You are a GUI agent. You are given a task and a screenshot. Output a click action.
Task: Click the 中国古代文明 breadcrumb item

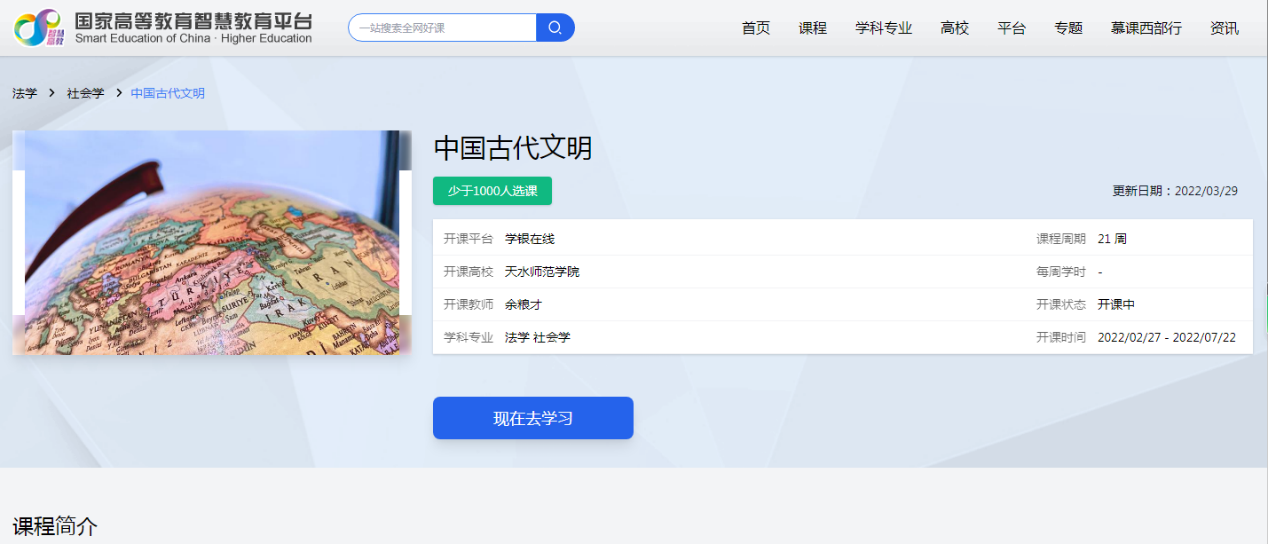(167, 93)
